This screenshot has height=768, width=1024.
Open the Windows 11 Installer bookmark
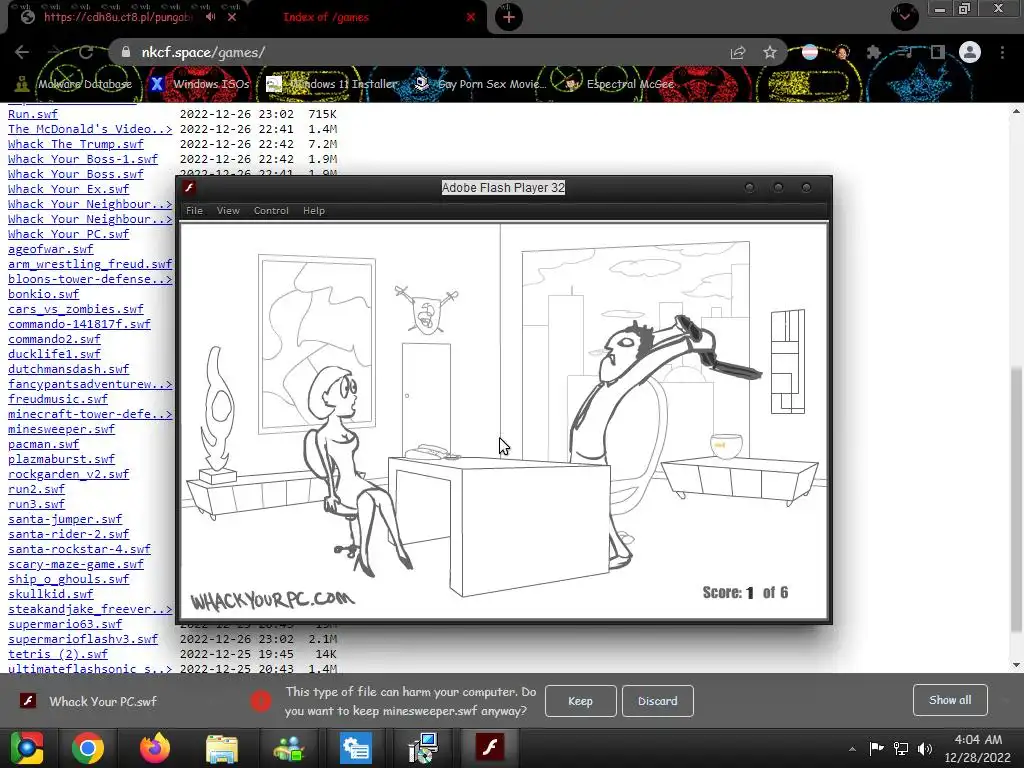tap(332, 84)
